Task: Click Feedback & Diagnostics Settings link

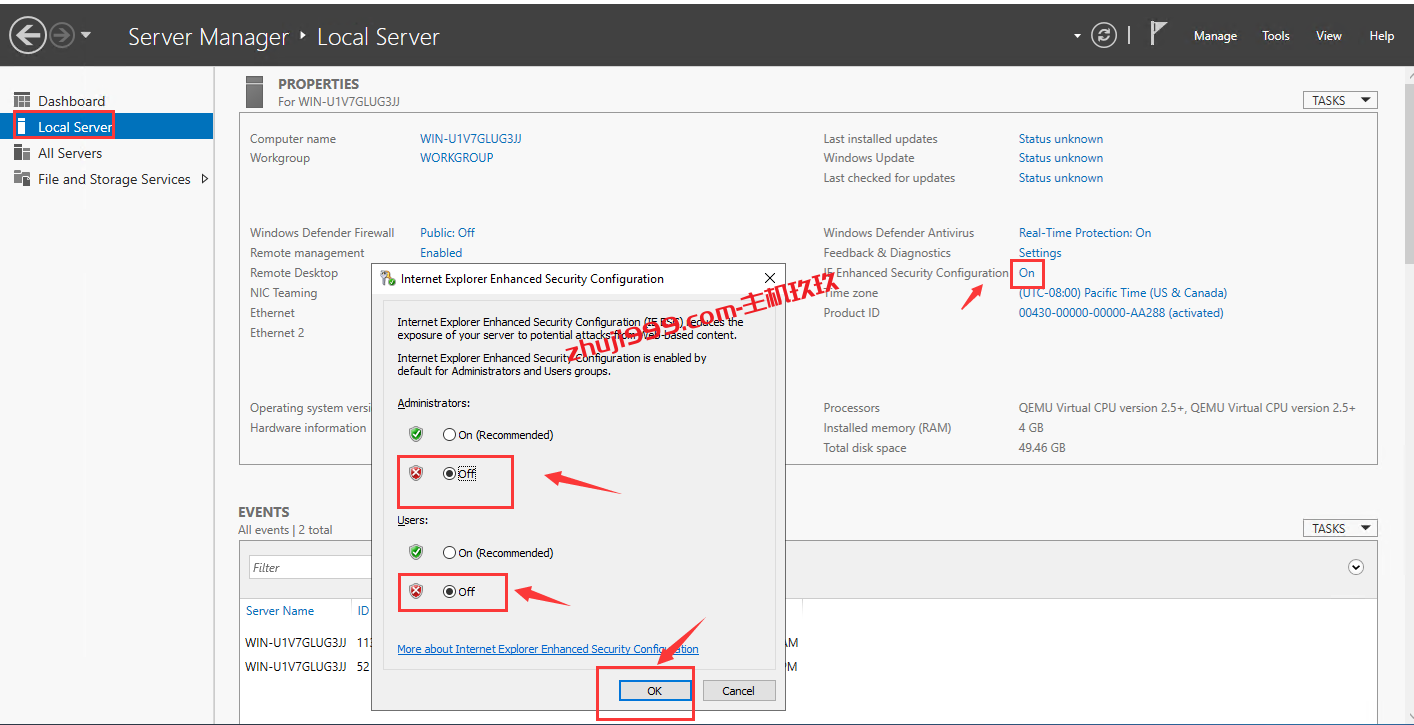Action: [x=1040, y=253]
